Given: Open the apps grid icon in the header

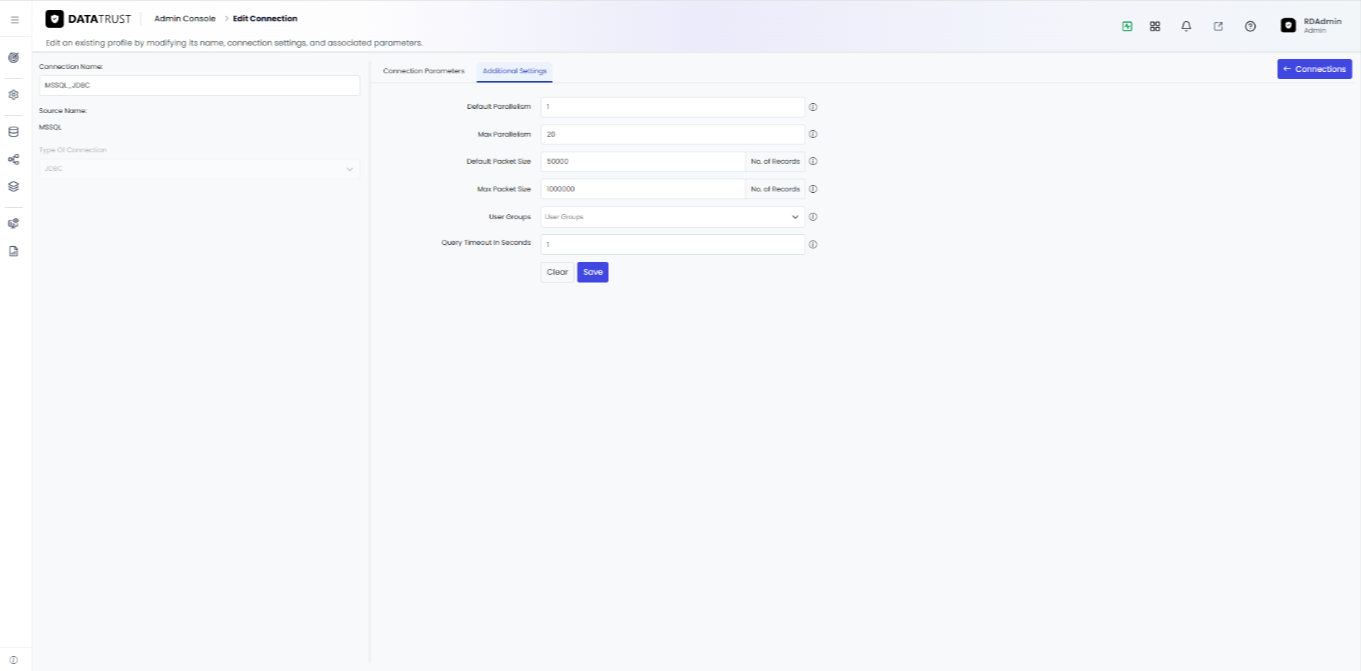Looking at the screenshot, I should [x=1155, y=26].
